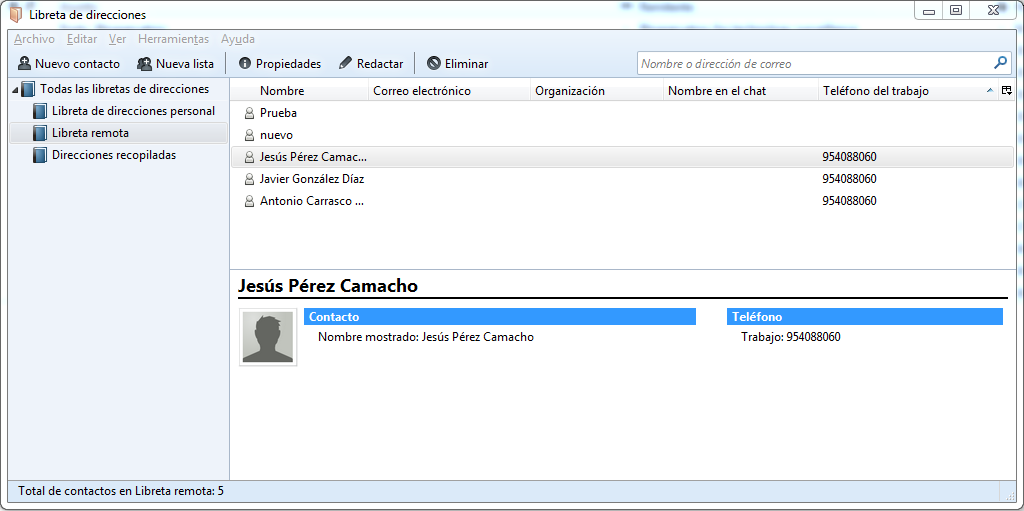This screenshot has height=511, width=1024.
Task: Sort by the Nombre column header
Action: (300, 91)
